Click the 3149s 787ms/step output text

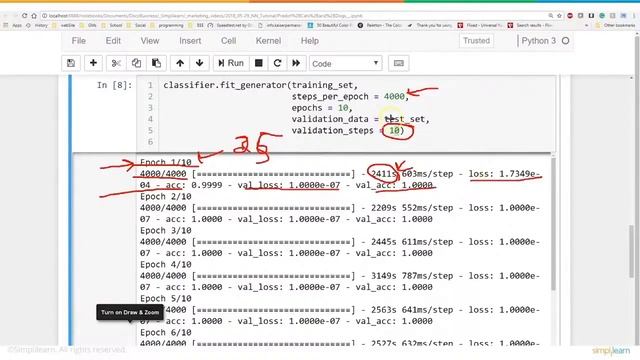(x=412, y=276)
